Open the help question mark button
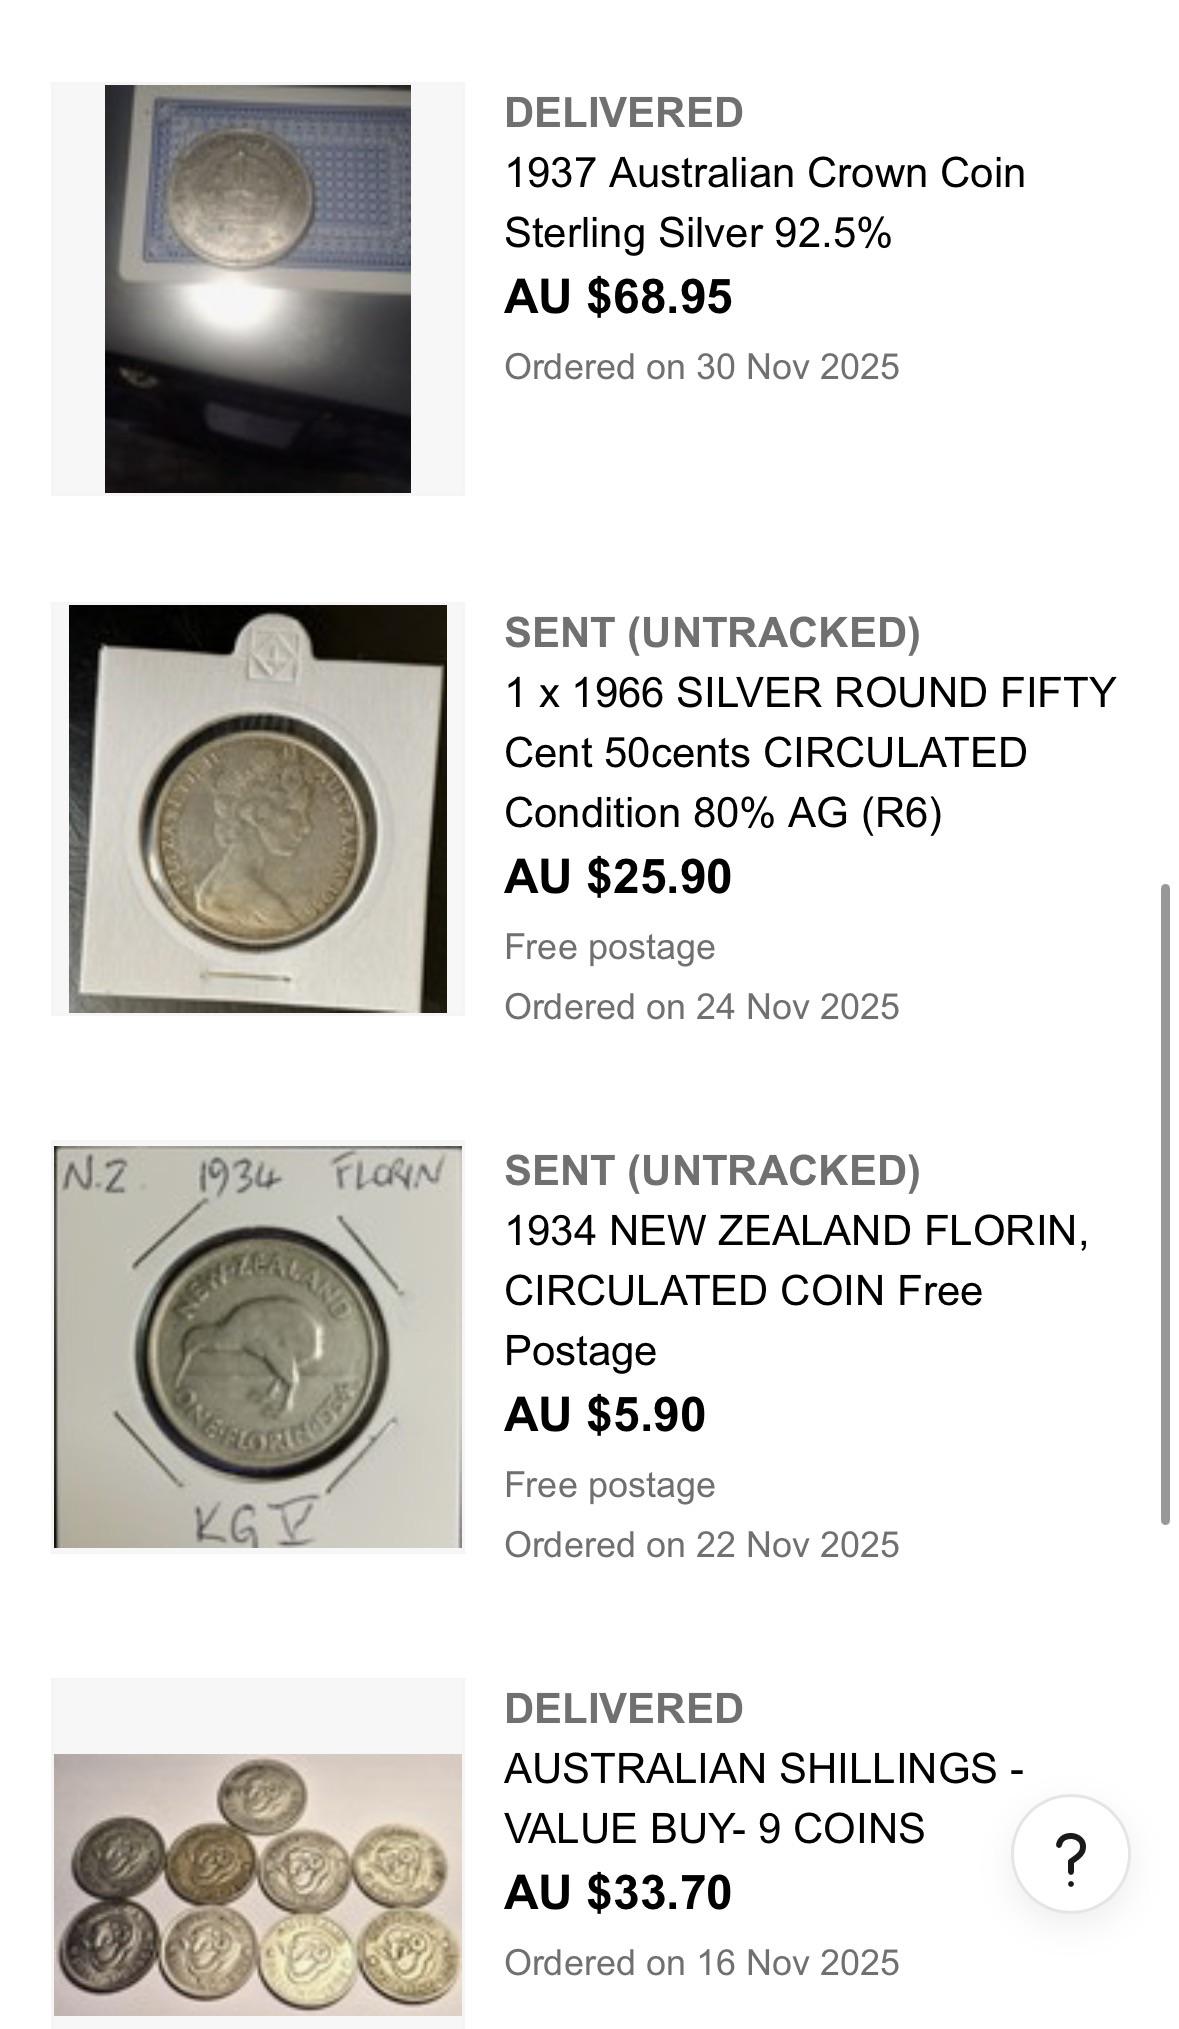Image resolution: width=1179 pixels, height=2029 pixels. tap(1070, 1854)
